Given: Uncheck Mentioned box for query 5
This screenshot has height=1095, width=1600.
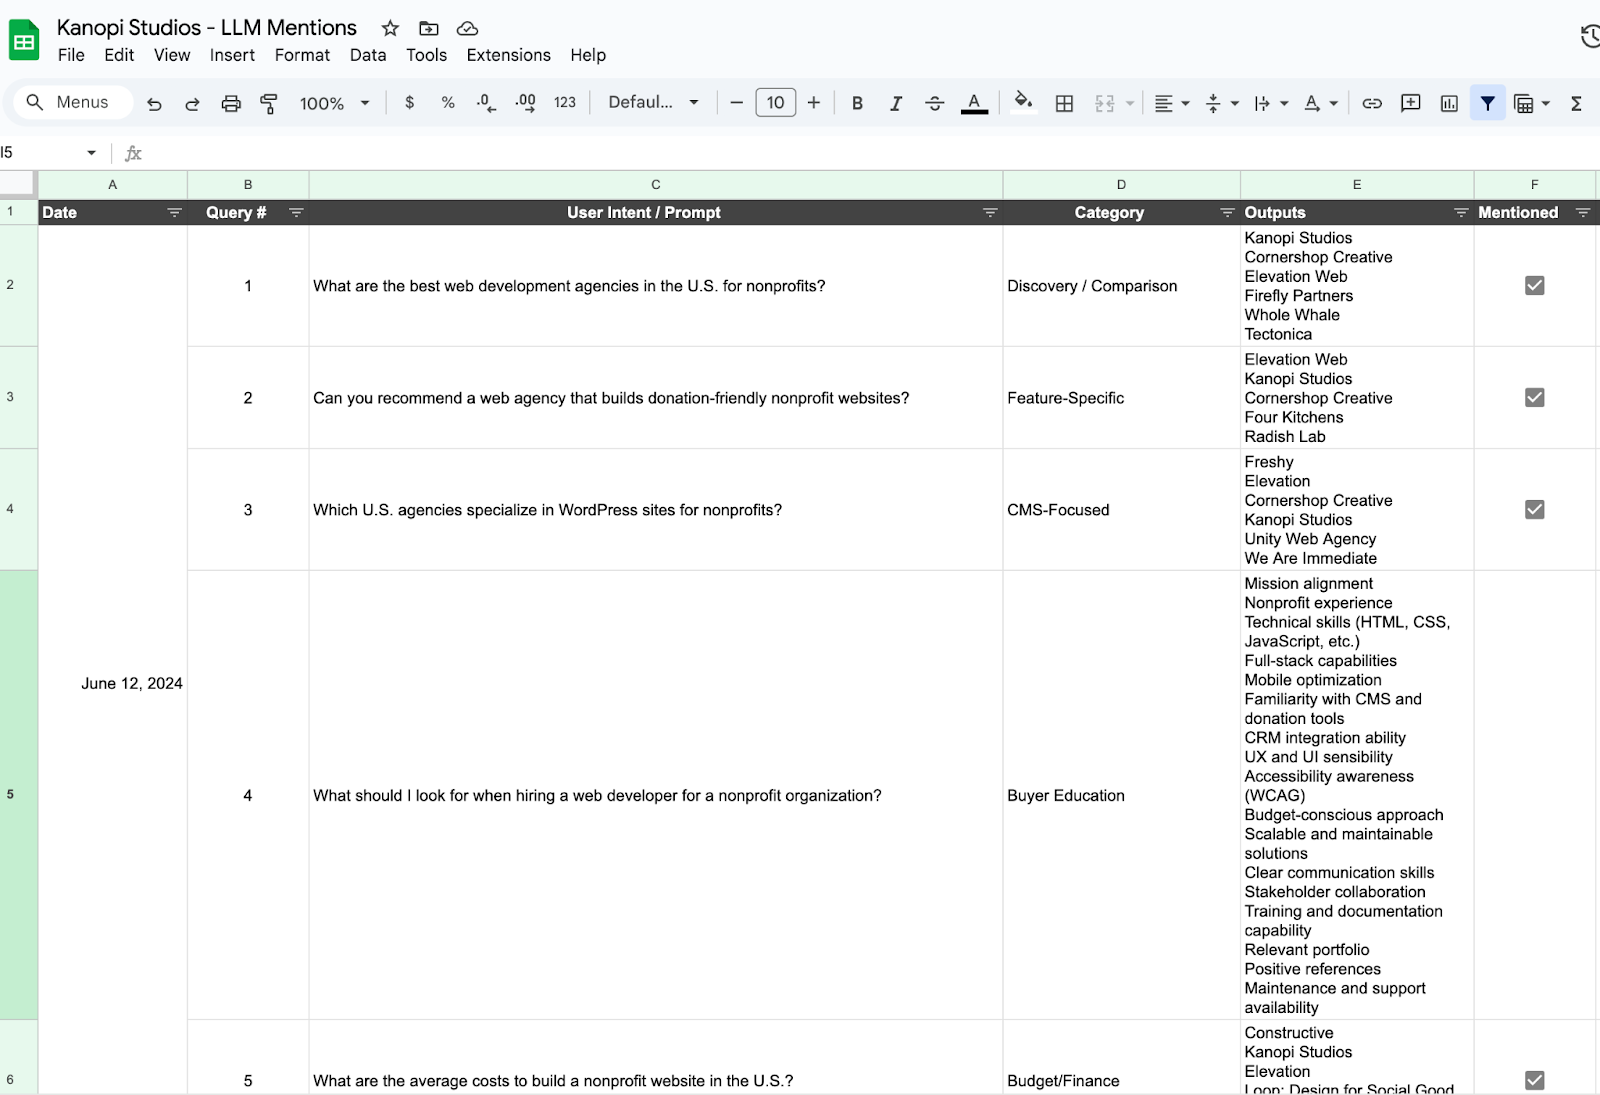Looking at the screenshot, I should pyautogui.click(x=1534, y=1080).
